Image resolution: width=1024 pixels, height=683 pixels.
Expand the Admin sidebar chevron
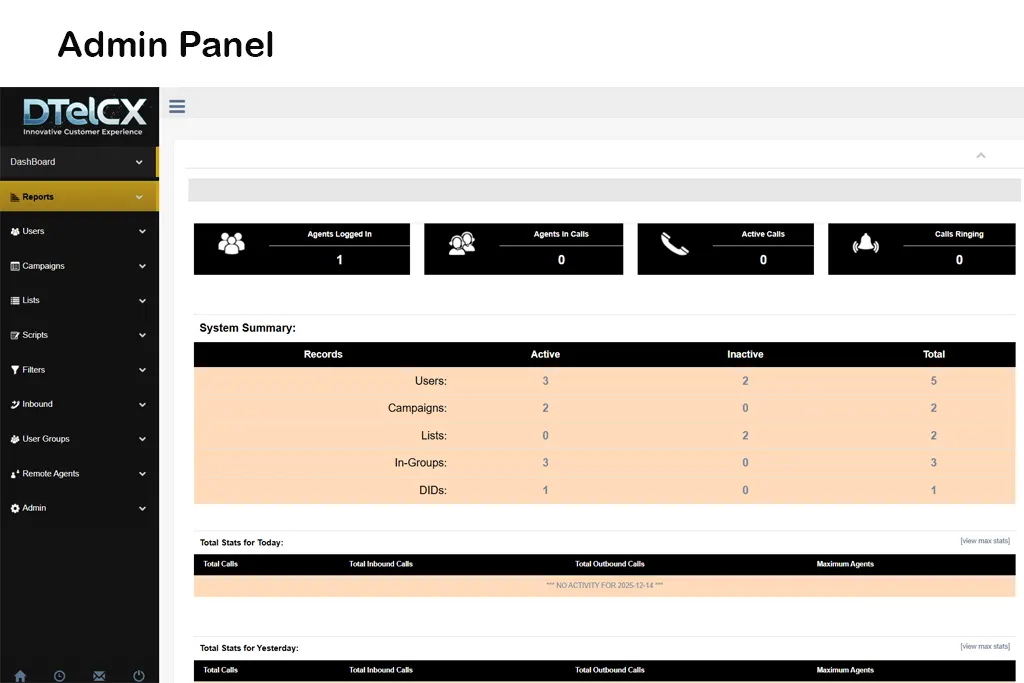(x=142, y=508)
